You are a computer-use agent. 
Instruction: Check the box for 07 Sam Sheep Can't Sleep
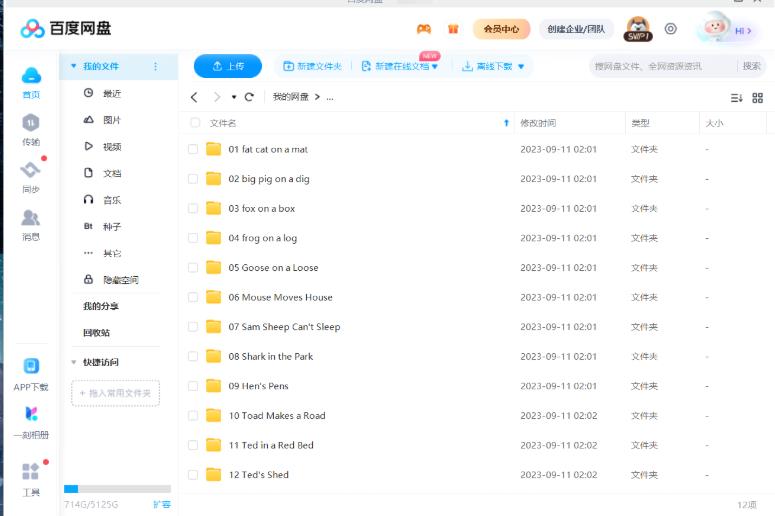point(193,327)
